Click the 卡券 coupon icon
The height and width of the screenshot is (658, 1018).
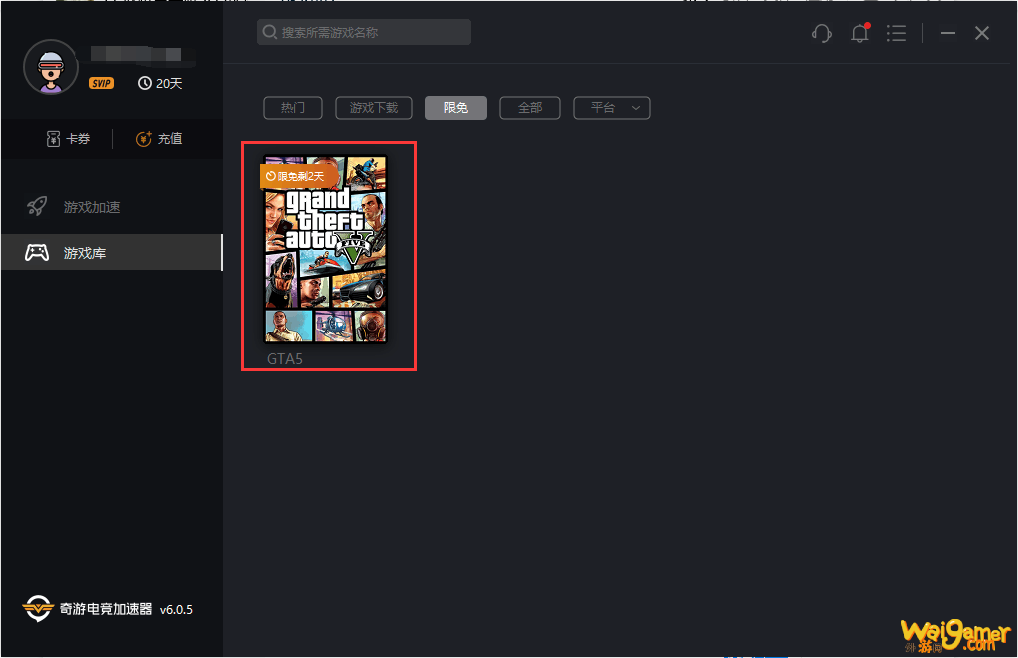click(x=53, y=139)
